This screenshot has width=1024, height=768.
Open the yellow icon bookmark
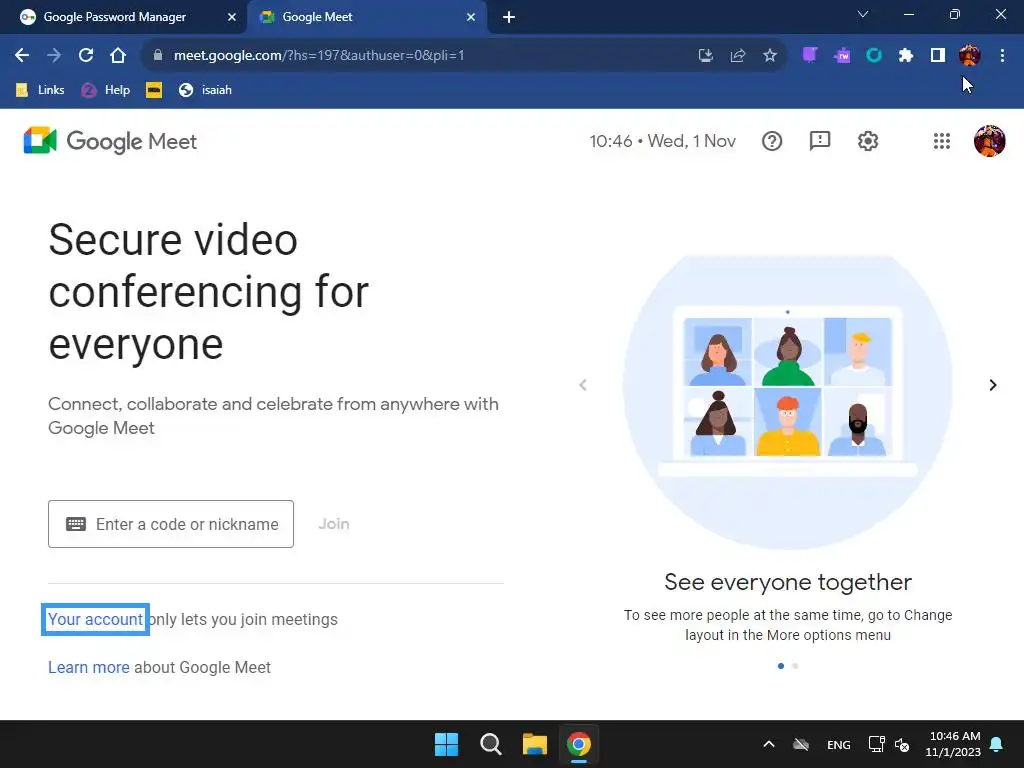154,89
